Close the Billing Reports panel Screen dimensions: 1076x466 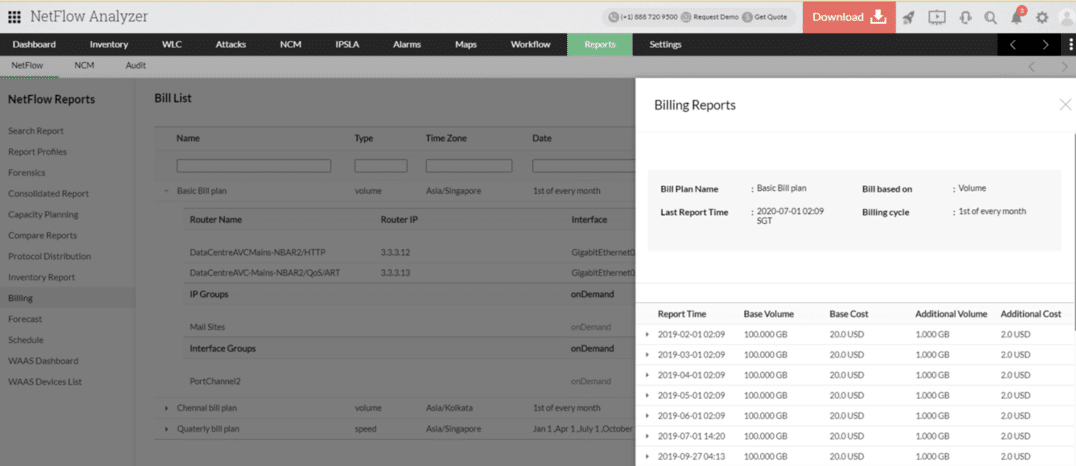[1065, 105]
